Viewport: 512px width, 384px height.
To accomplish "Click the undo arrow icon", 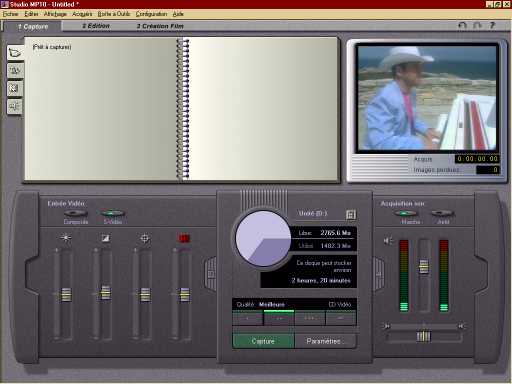I will [x=462, y=25].
